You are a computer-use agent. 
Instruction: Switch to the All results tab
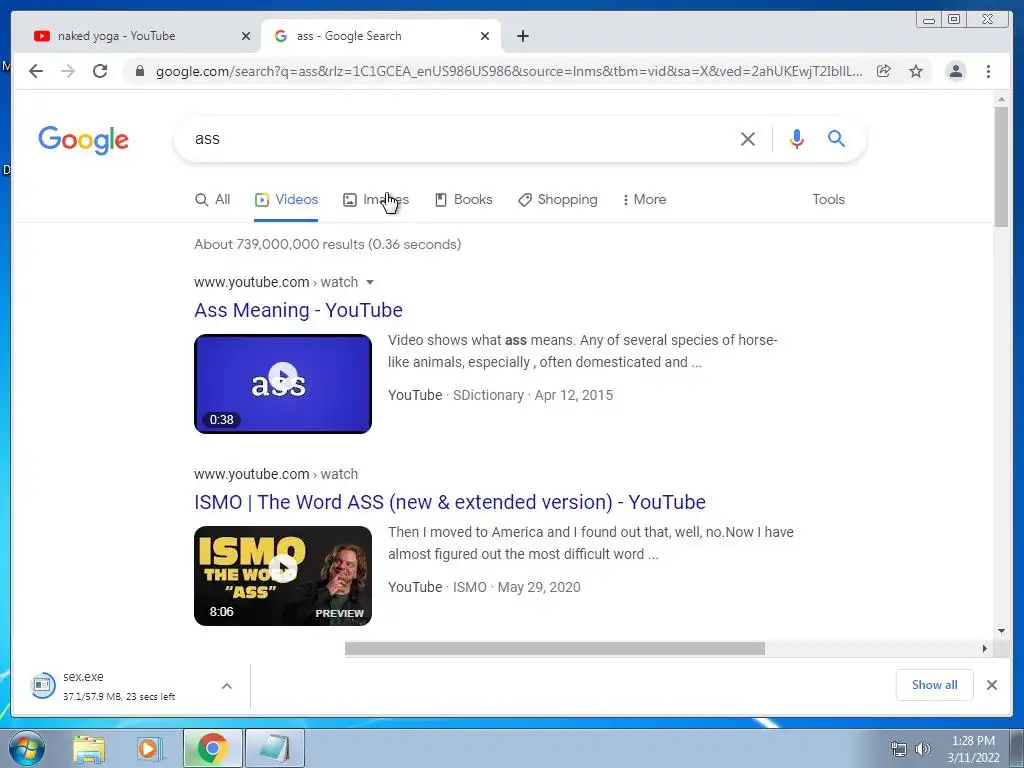[x=213, y=200]
